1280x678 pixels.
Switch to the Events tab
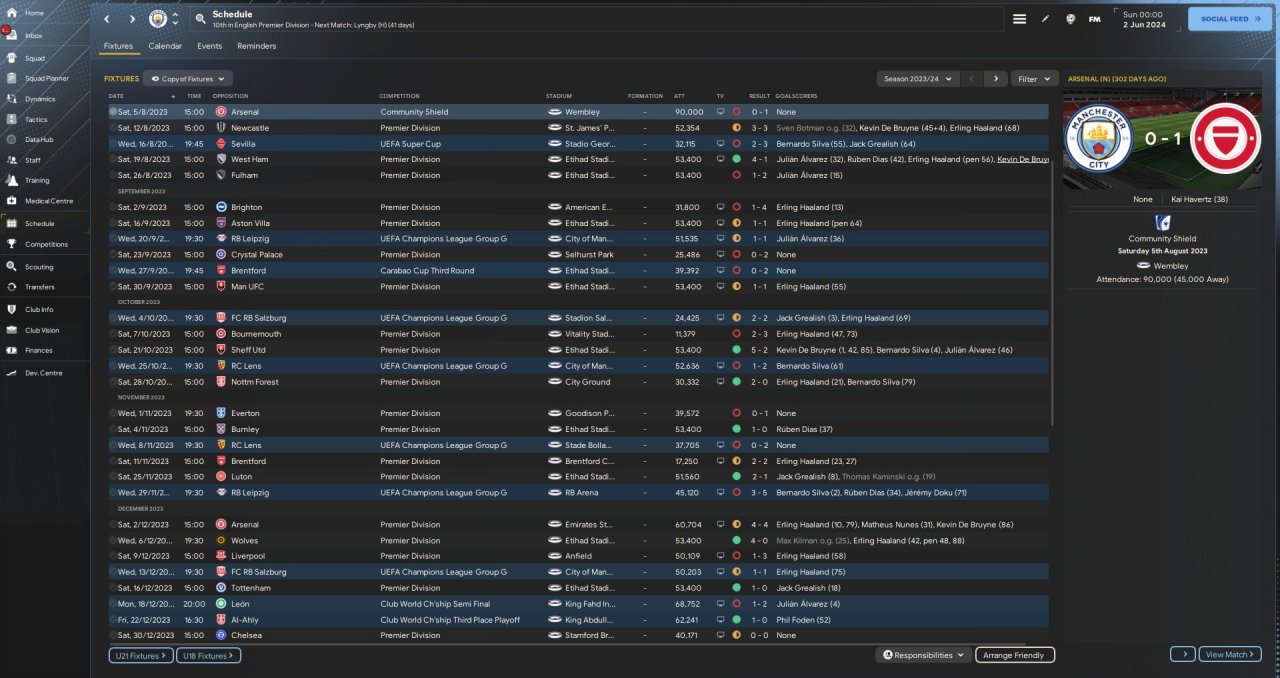click(x=210, y=46)
